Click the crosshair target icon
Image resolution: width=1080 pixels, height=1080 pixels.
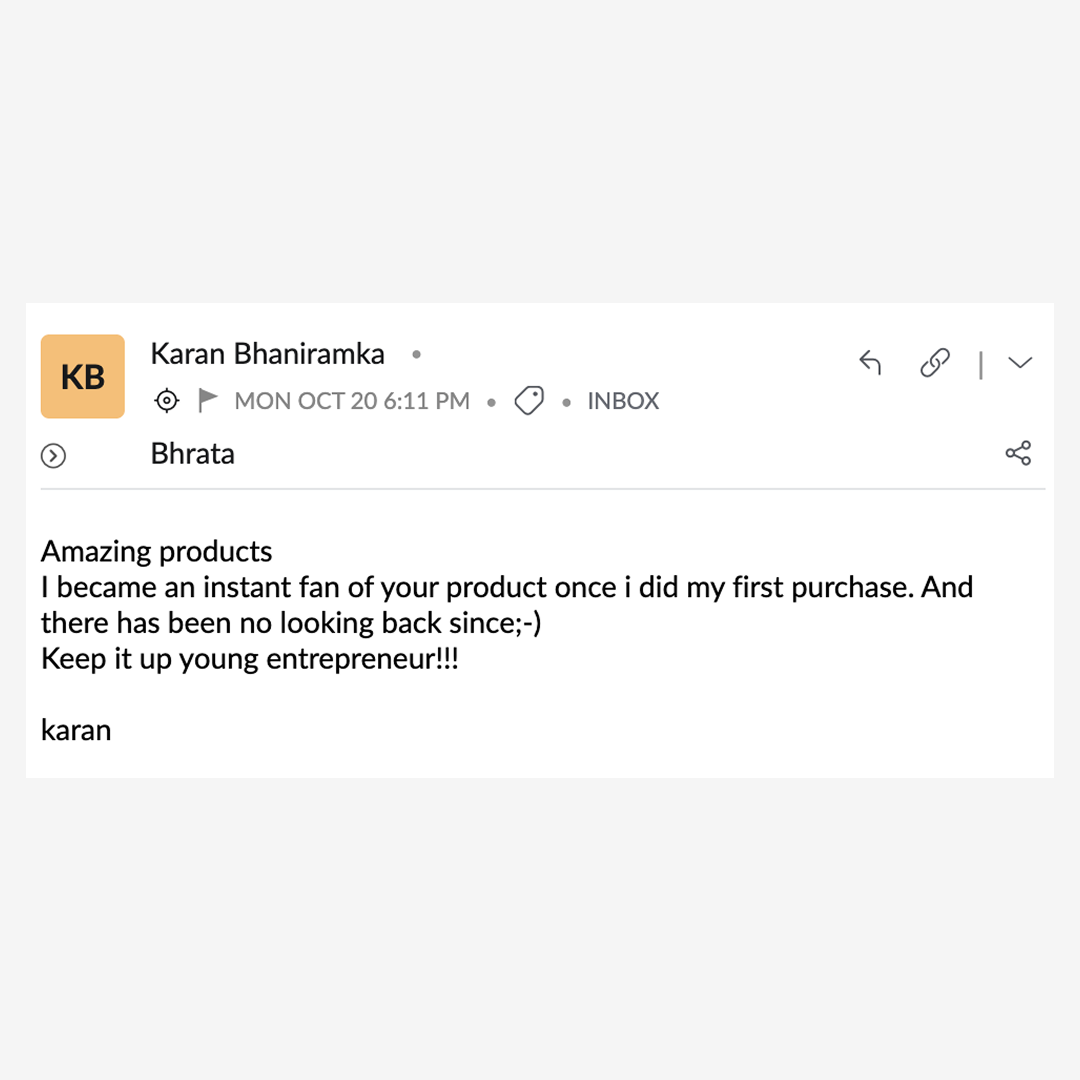tap(167, 401)
